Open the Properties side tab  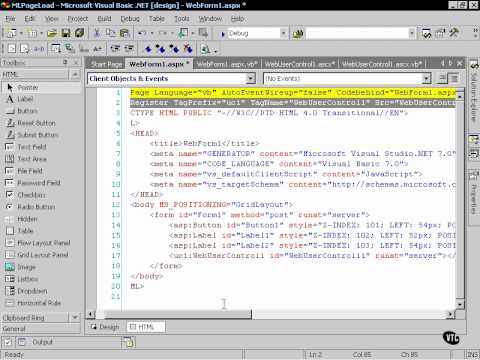[x=474, y=197]
